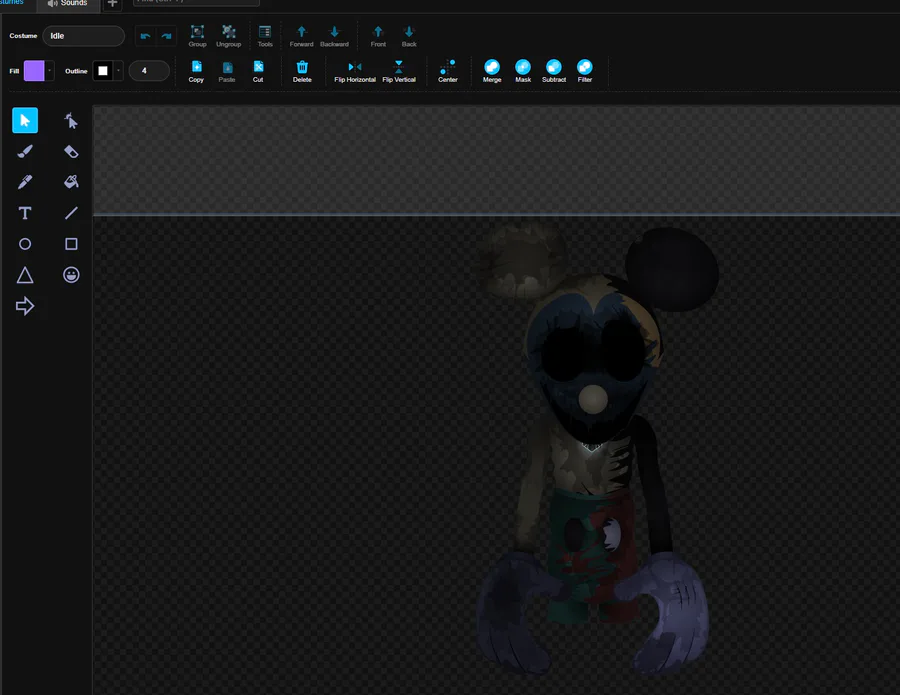Click Flip Vertical

(x=399, y=72)
